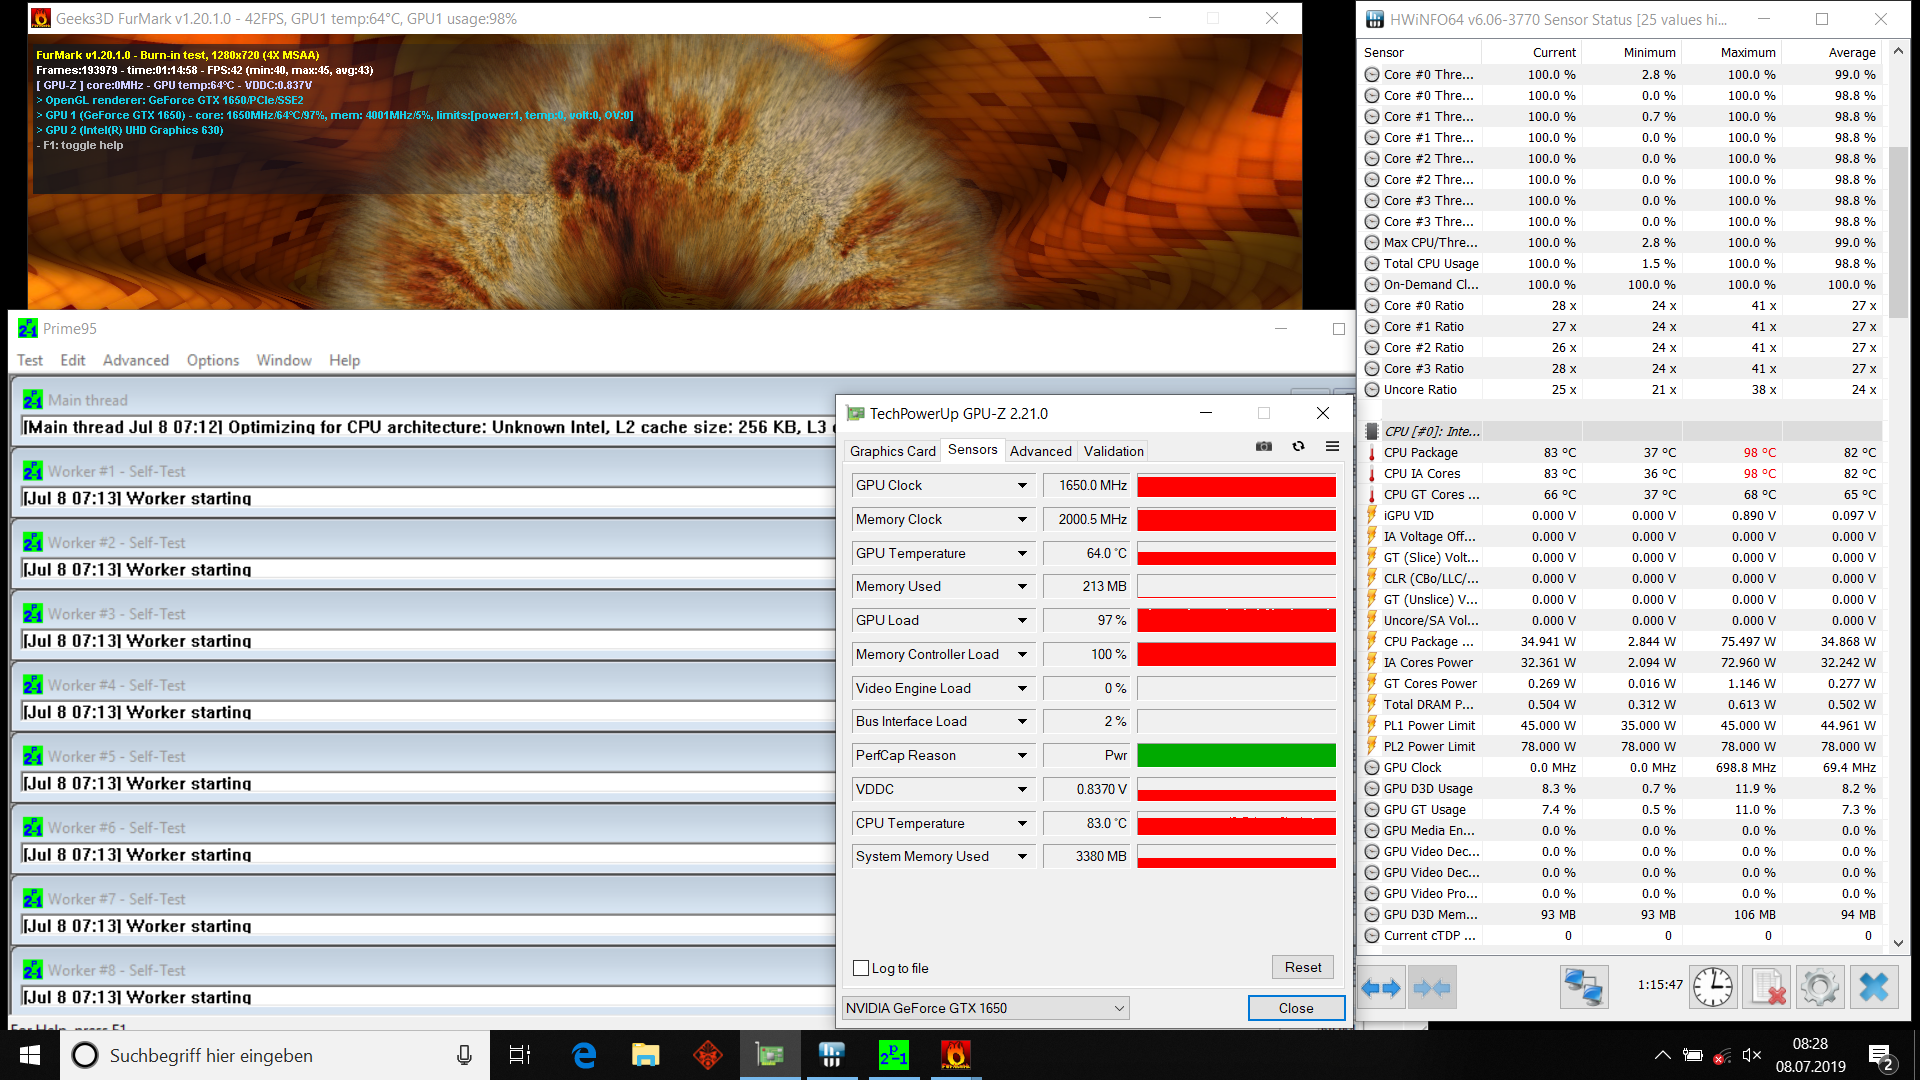Click the stop logging sheet icon
1920x1080 pixels.
point(1766,988)
